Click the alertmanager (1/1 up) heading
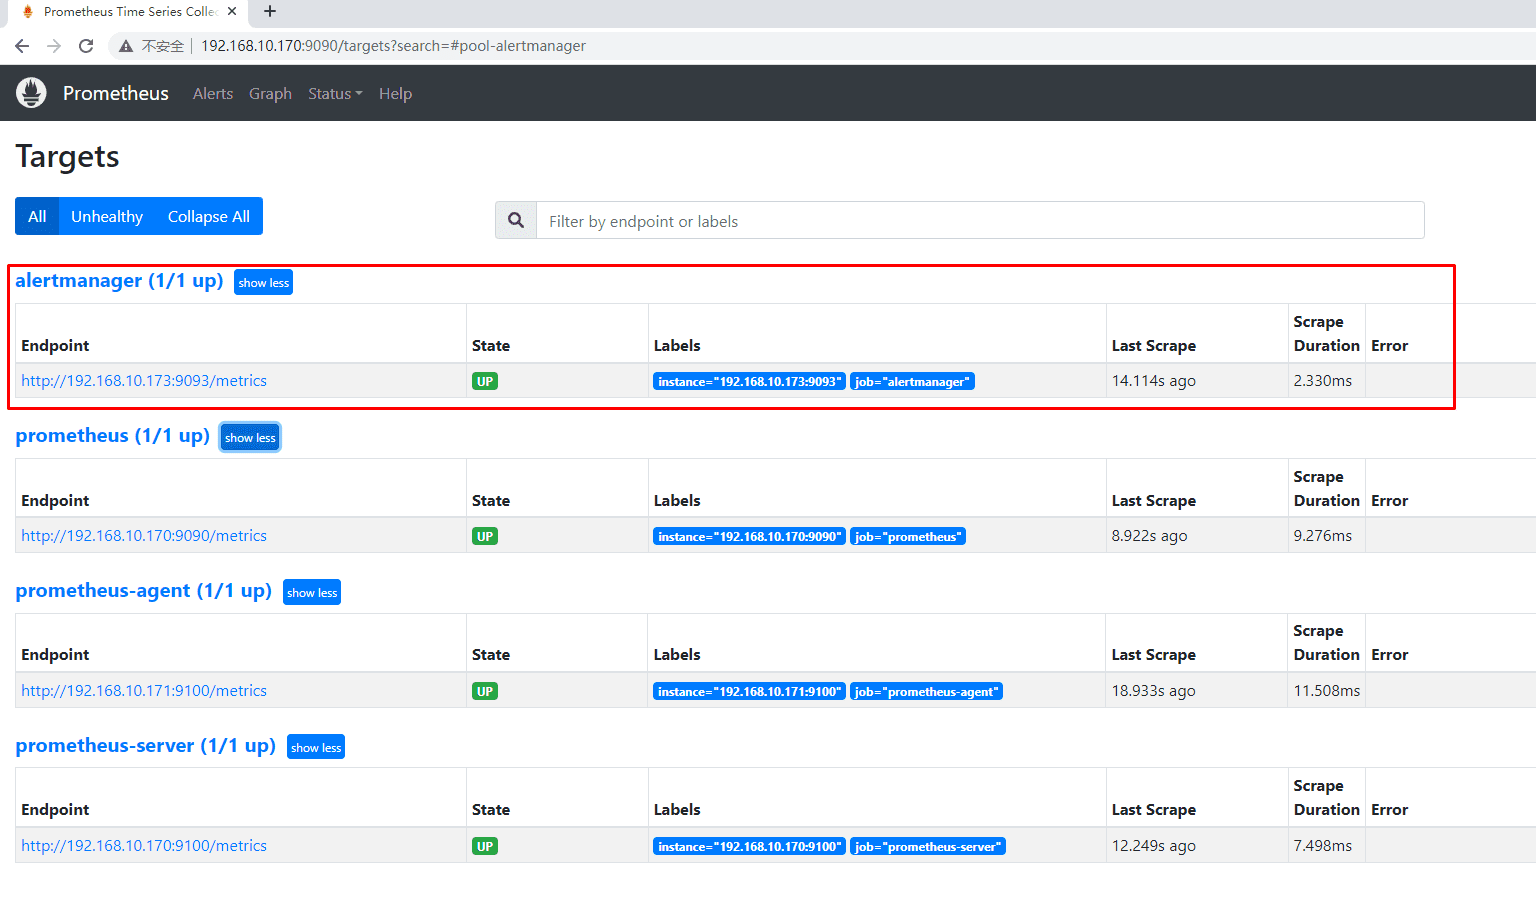 click(119, 281)
